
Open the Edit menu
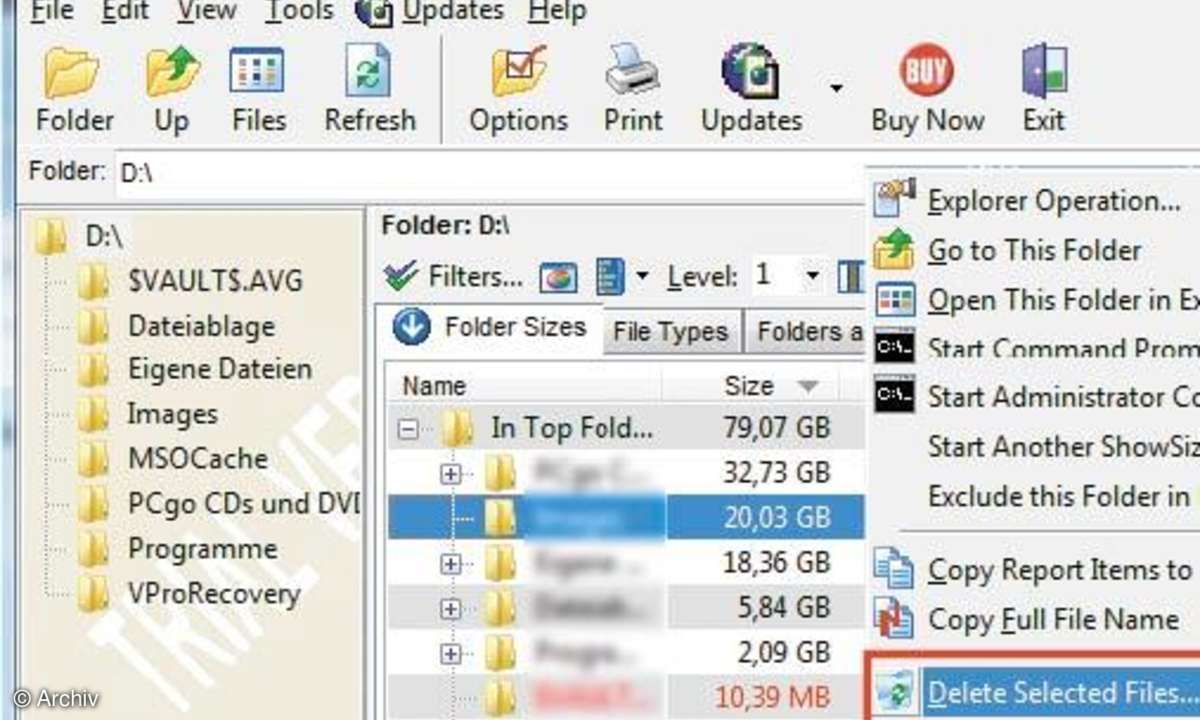(x=124, y=12)
